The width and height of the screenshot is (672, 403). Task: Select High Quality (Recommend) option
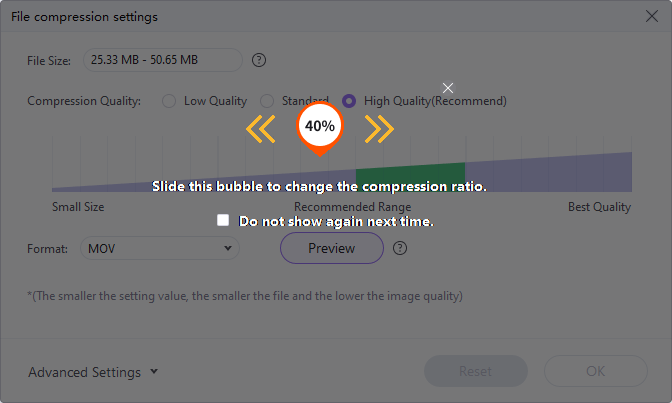349,101
